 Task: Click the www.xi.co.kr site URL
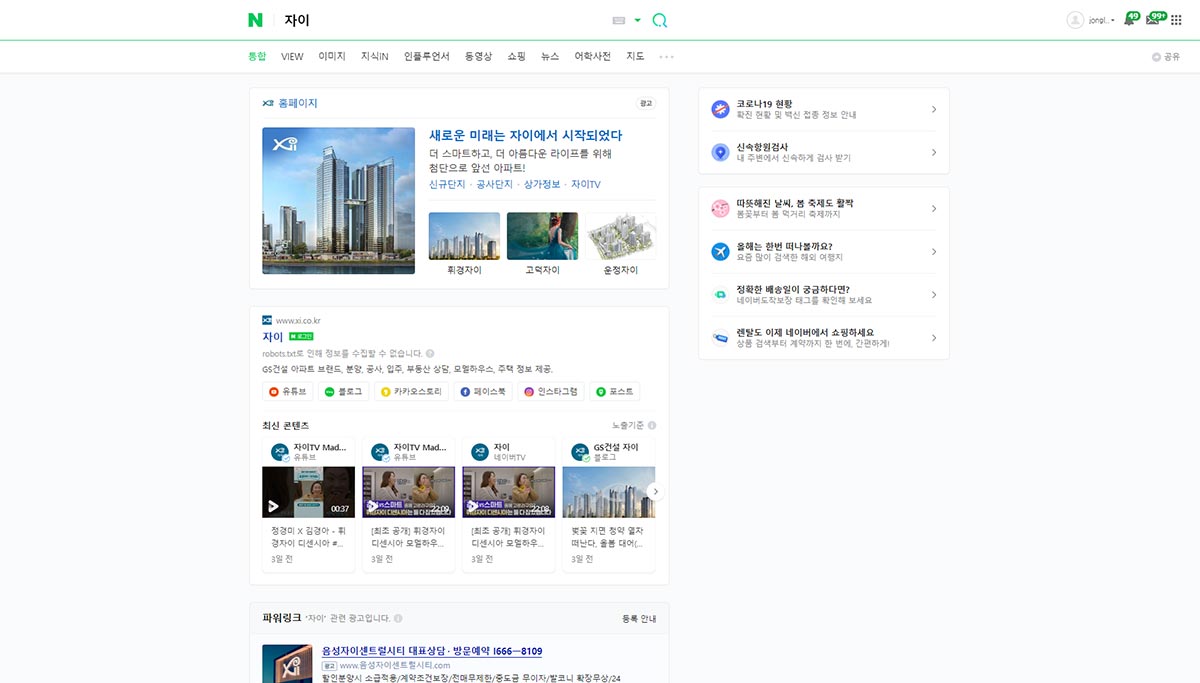click(298, 321)
